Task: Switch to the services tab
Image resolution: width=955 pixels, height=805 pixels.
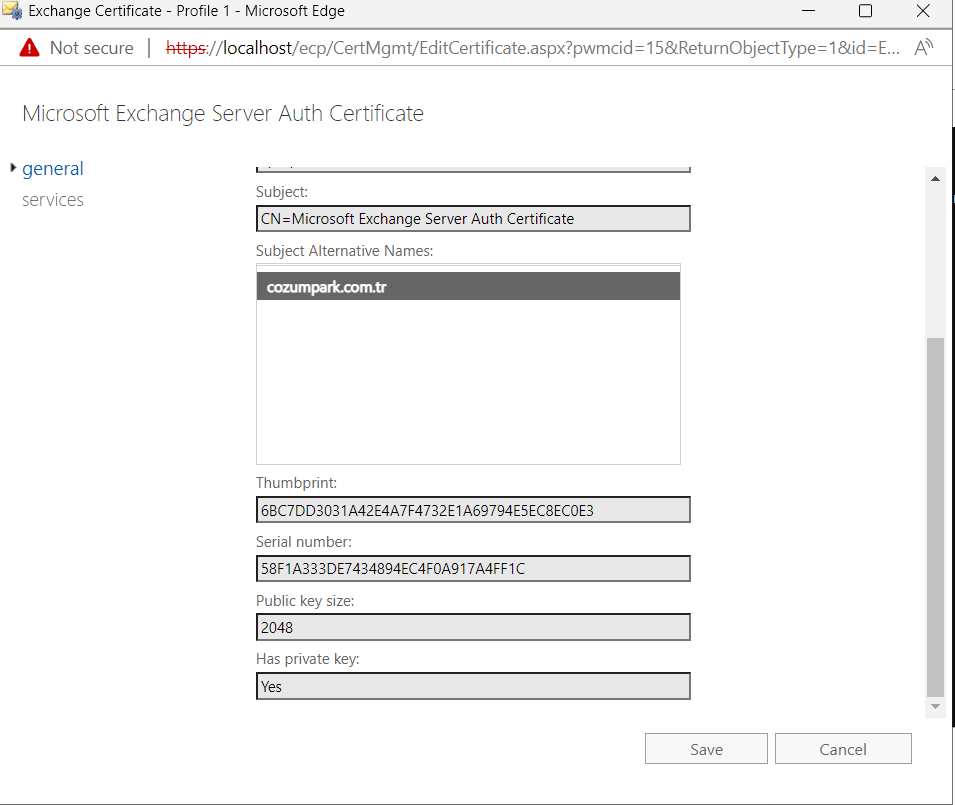Action: coord(52,200)
